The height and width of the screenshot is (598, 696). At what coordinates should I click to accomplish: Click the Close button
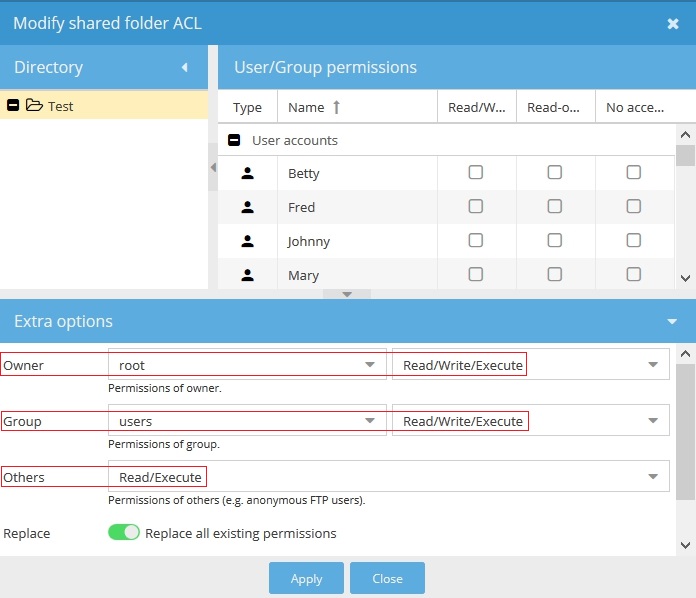(387, 578)
